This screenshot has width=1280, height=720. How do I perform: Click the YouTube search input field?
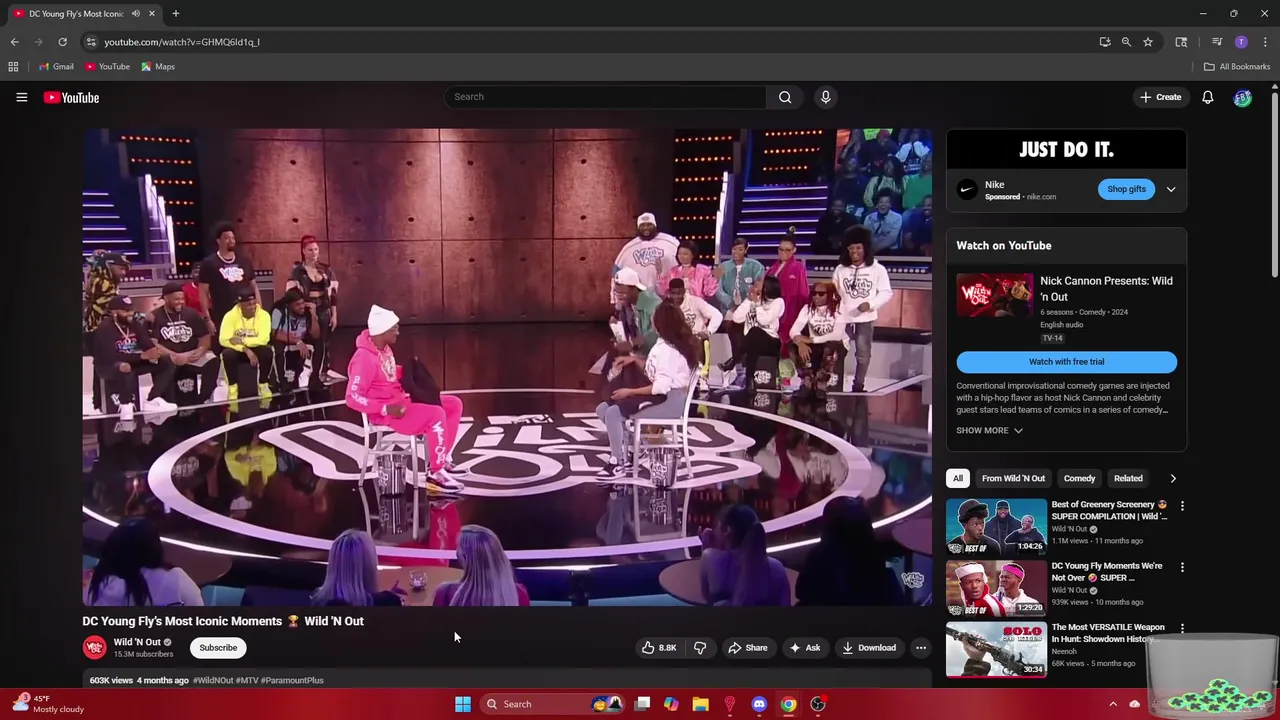(x=605, y=97)
